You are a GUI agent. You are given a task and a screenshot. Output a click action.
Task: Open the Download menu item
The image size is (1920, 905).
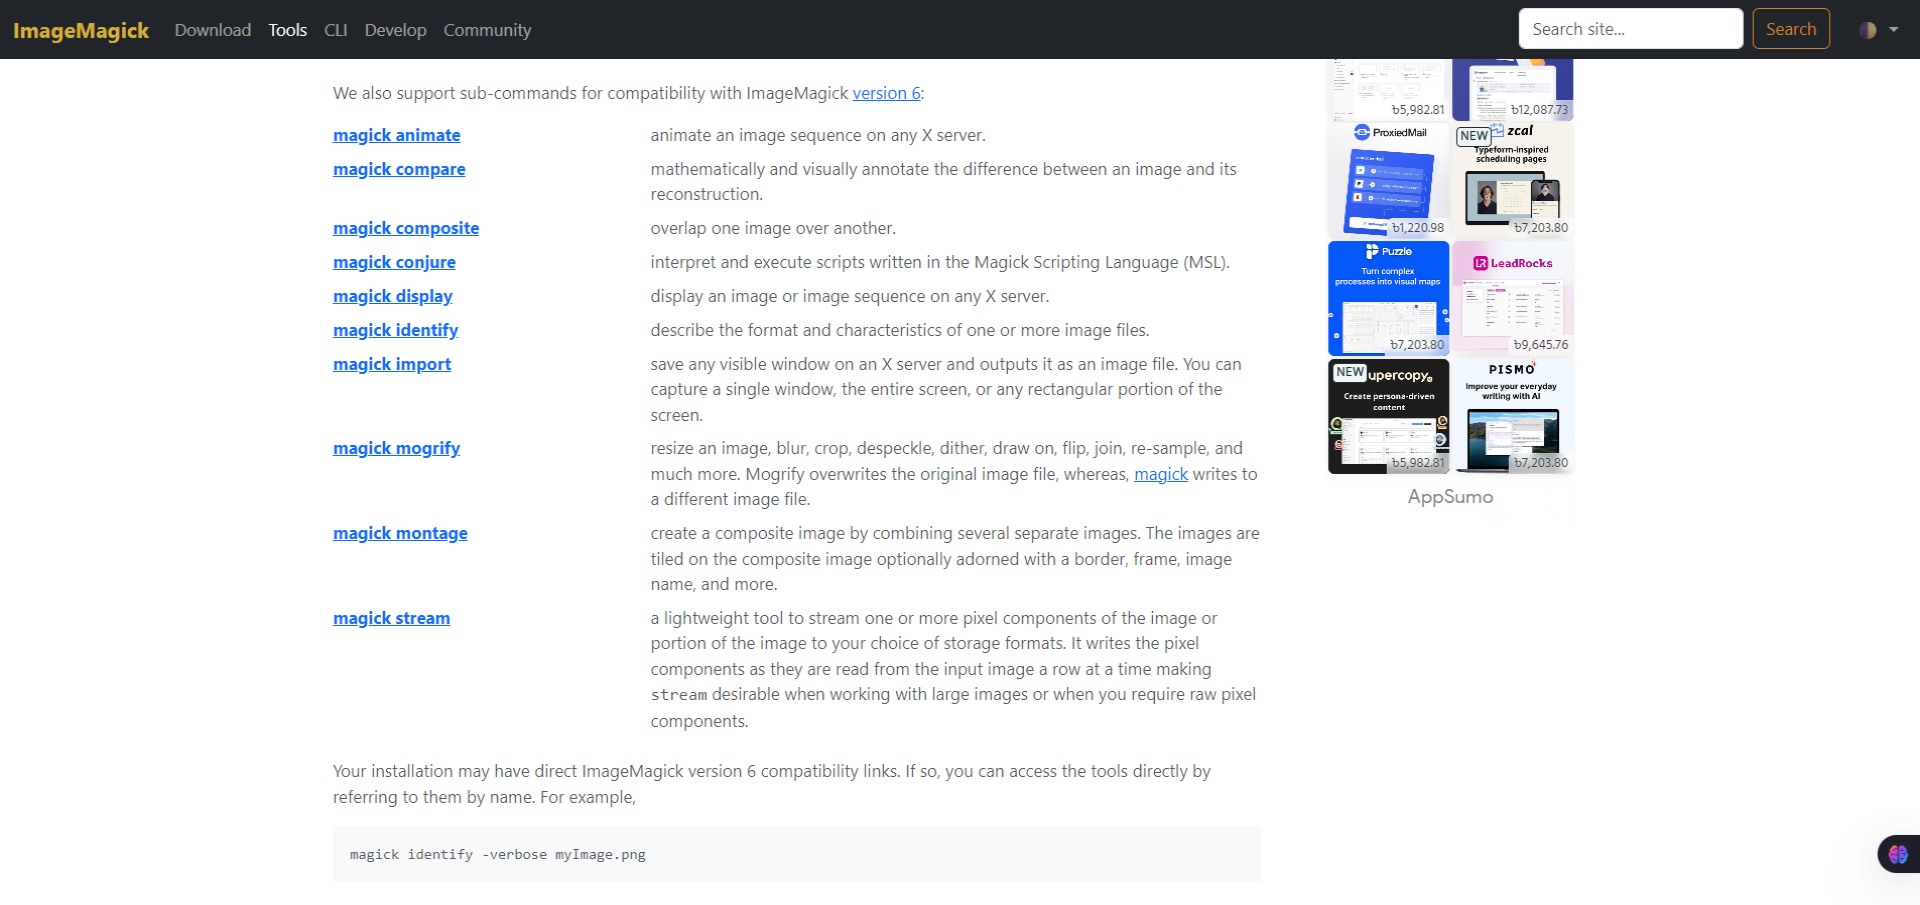coord(213,30)
